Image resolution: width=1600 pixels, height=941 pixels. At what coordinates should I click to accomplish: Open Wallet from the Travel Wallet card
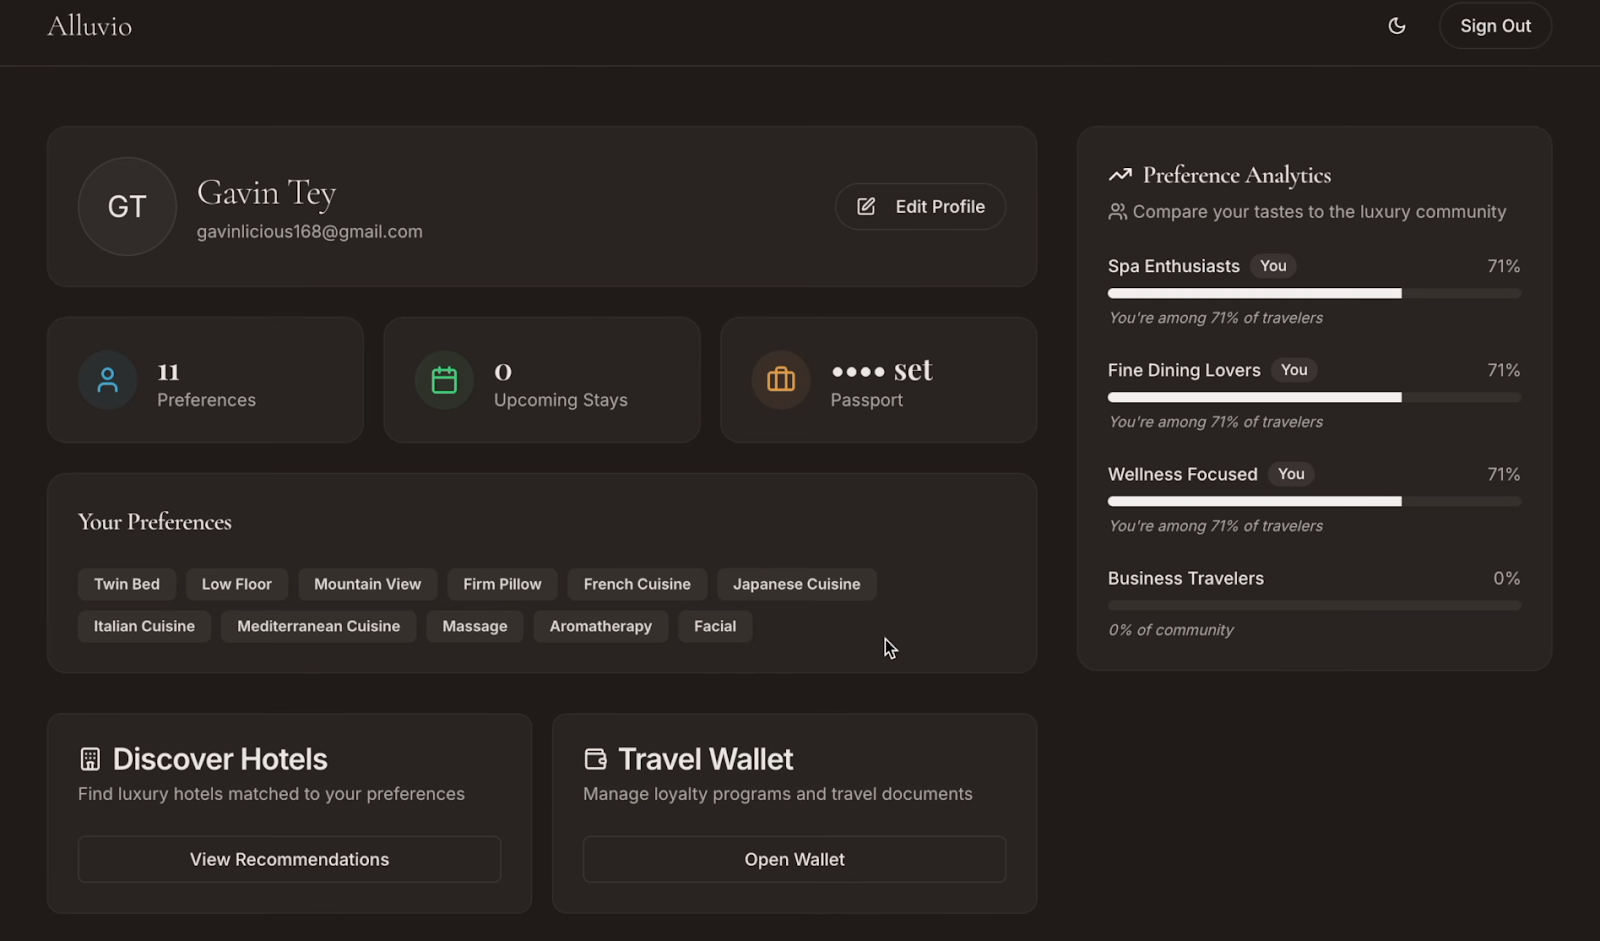(x=794, y=859)
